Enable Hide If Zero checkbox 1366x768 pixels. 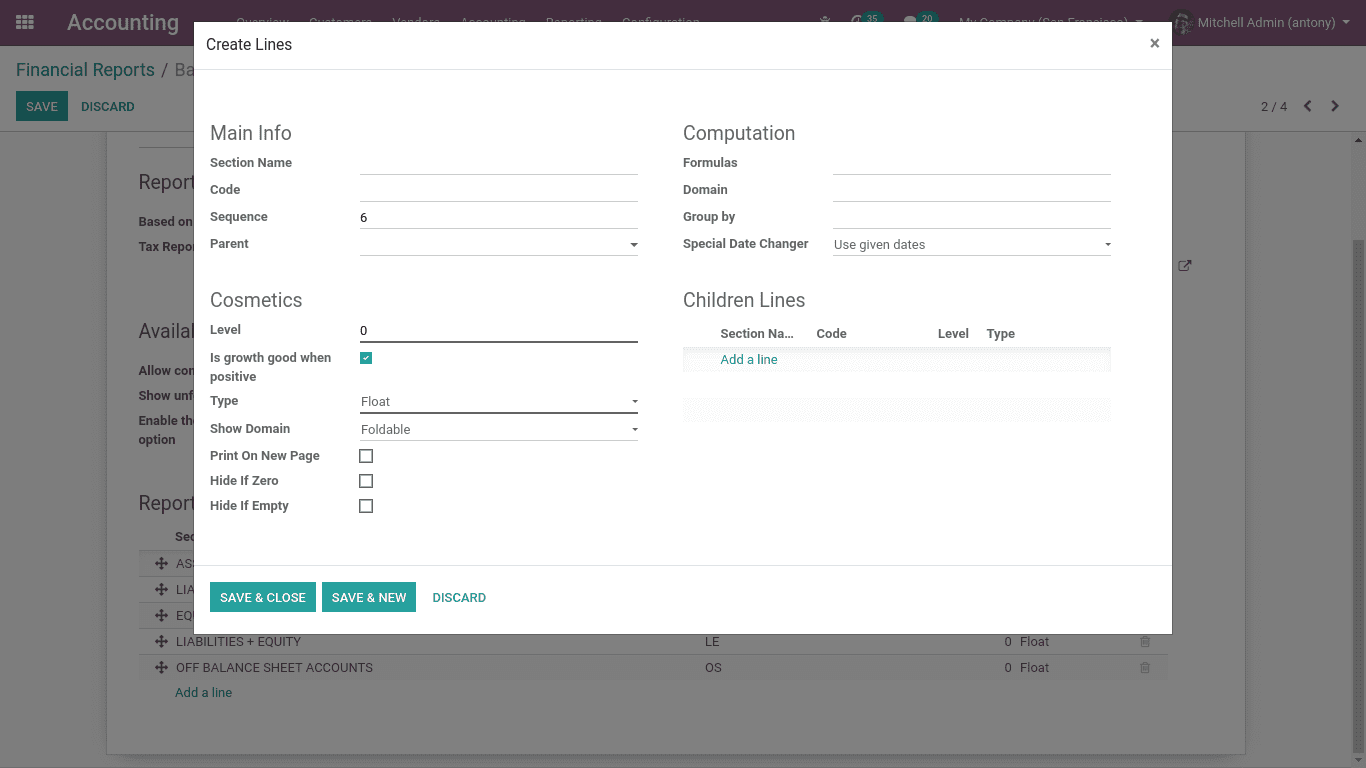366,481
